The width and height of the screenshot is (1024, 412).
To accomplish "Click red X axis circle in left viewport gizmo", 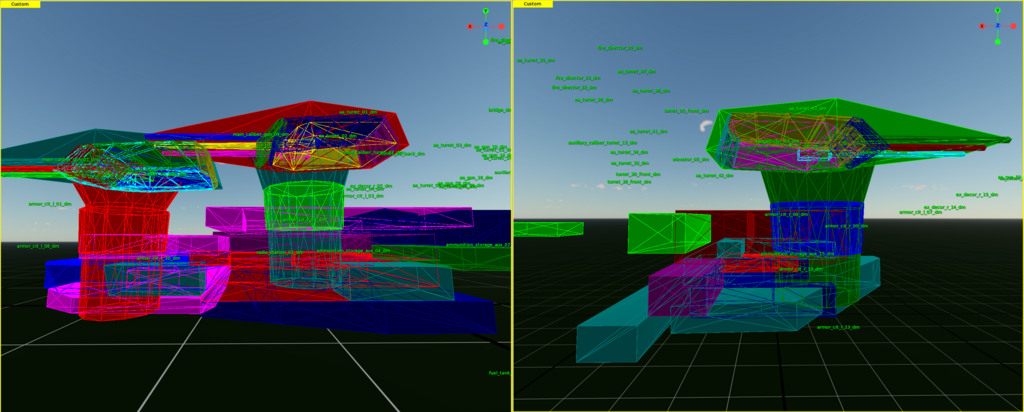I will (470, 26).
